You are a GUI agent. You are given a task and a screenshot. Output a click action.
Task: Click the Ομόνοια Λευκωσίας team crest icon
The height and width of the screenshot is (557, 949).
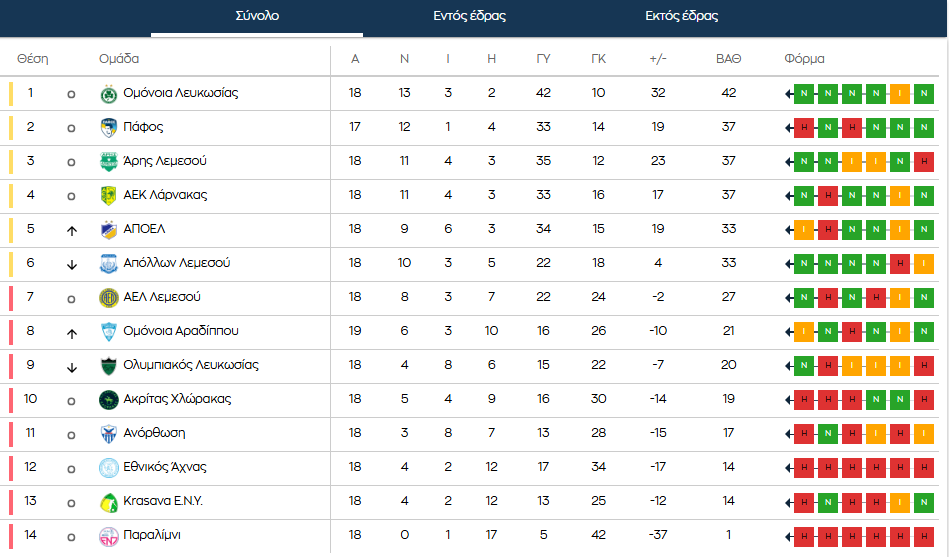coord(108,94)
